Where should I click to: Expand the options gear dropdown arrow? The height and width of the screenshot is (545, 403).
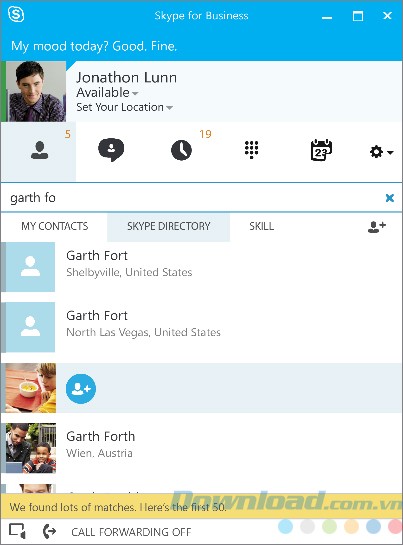pos(390,152)
